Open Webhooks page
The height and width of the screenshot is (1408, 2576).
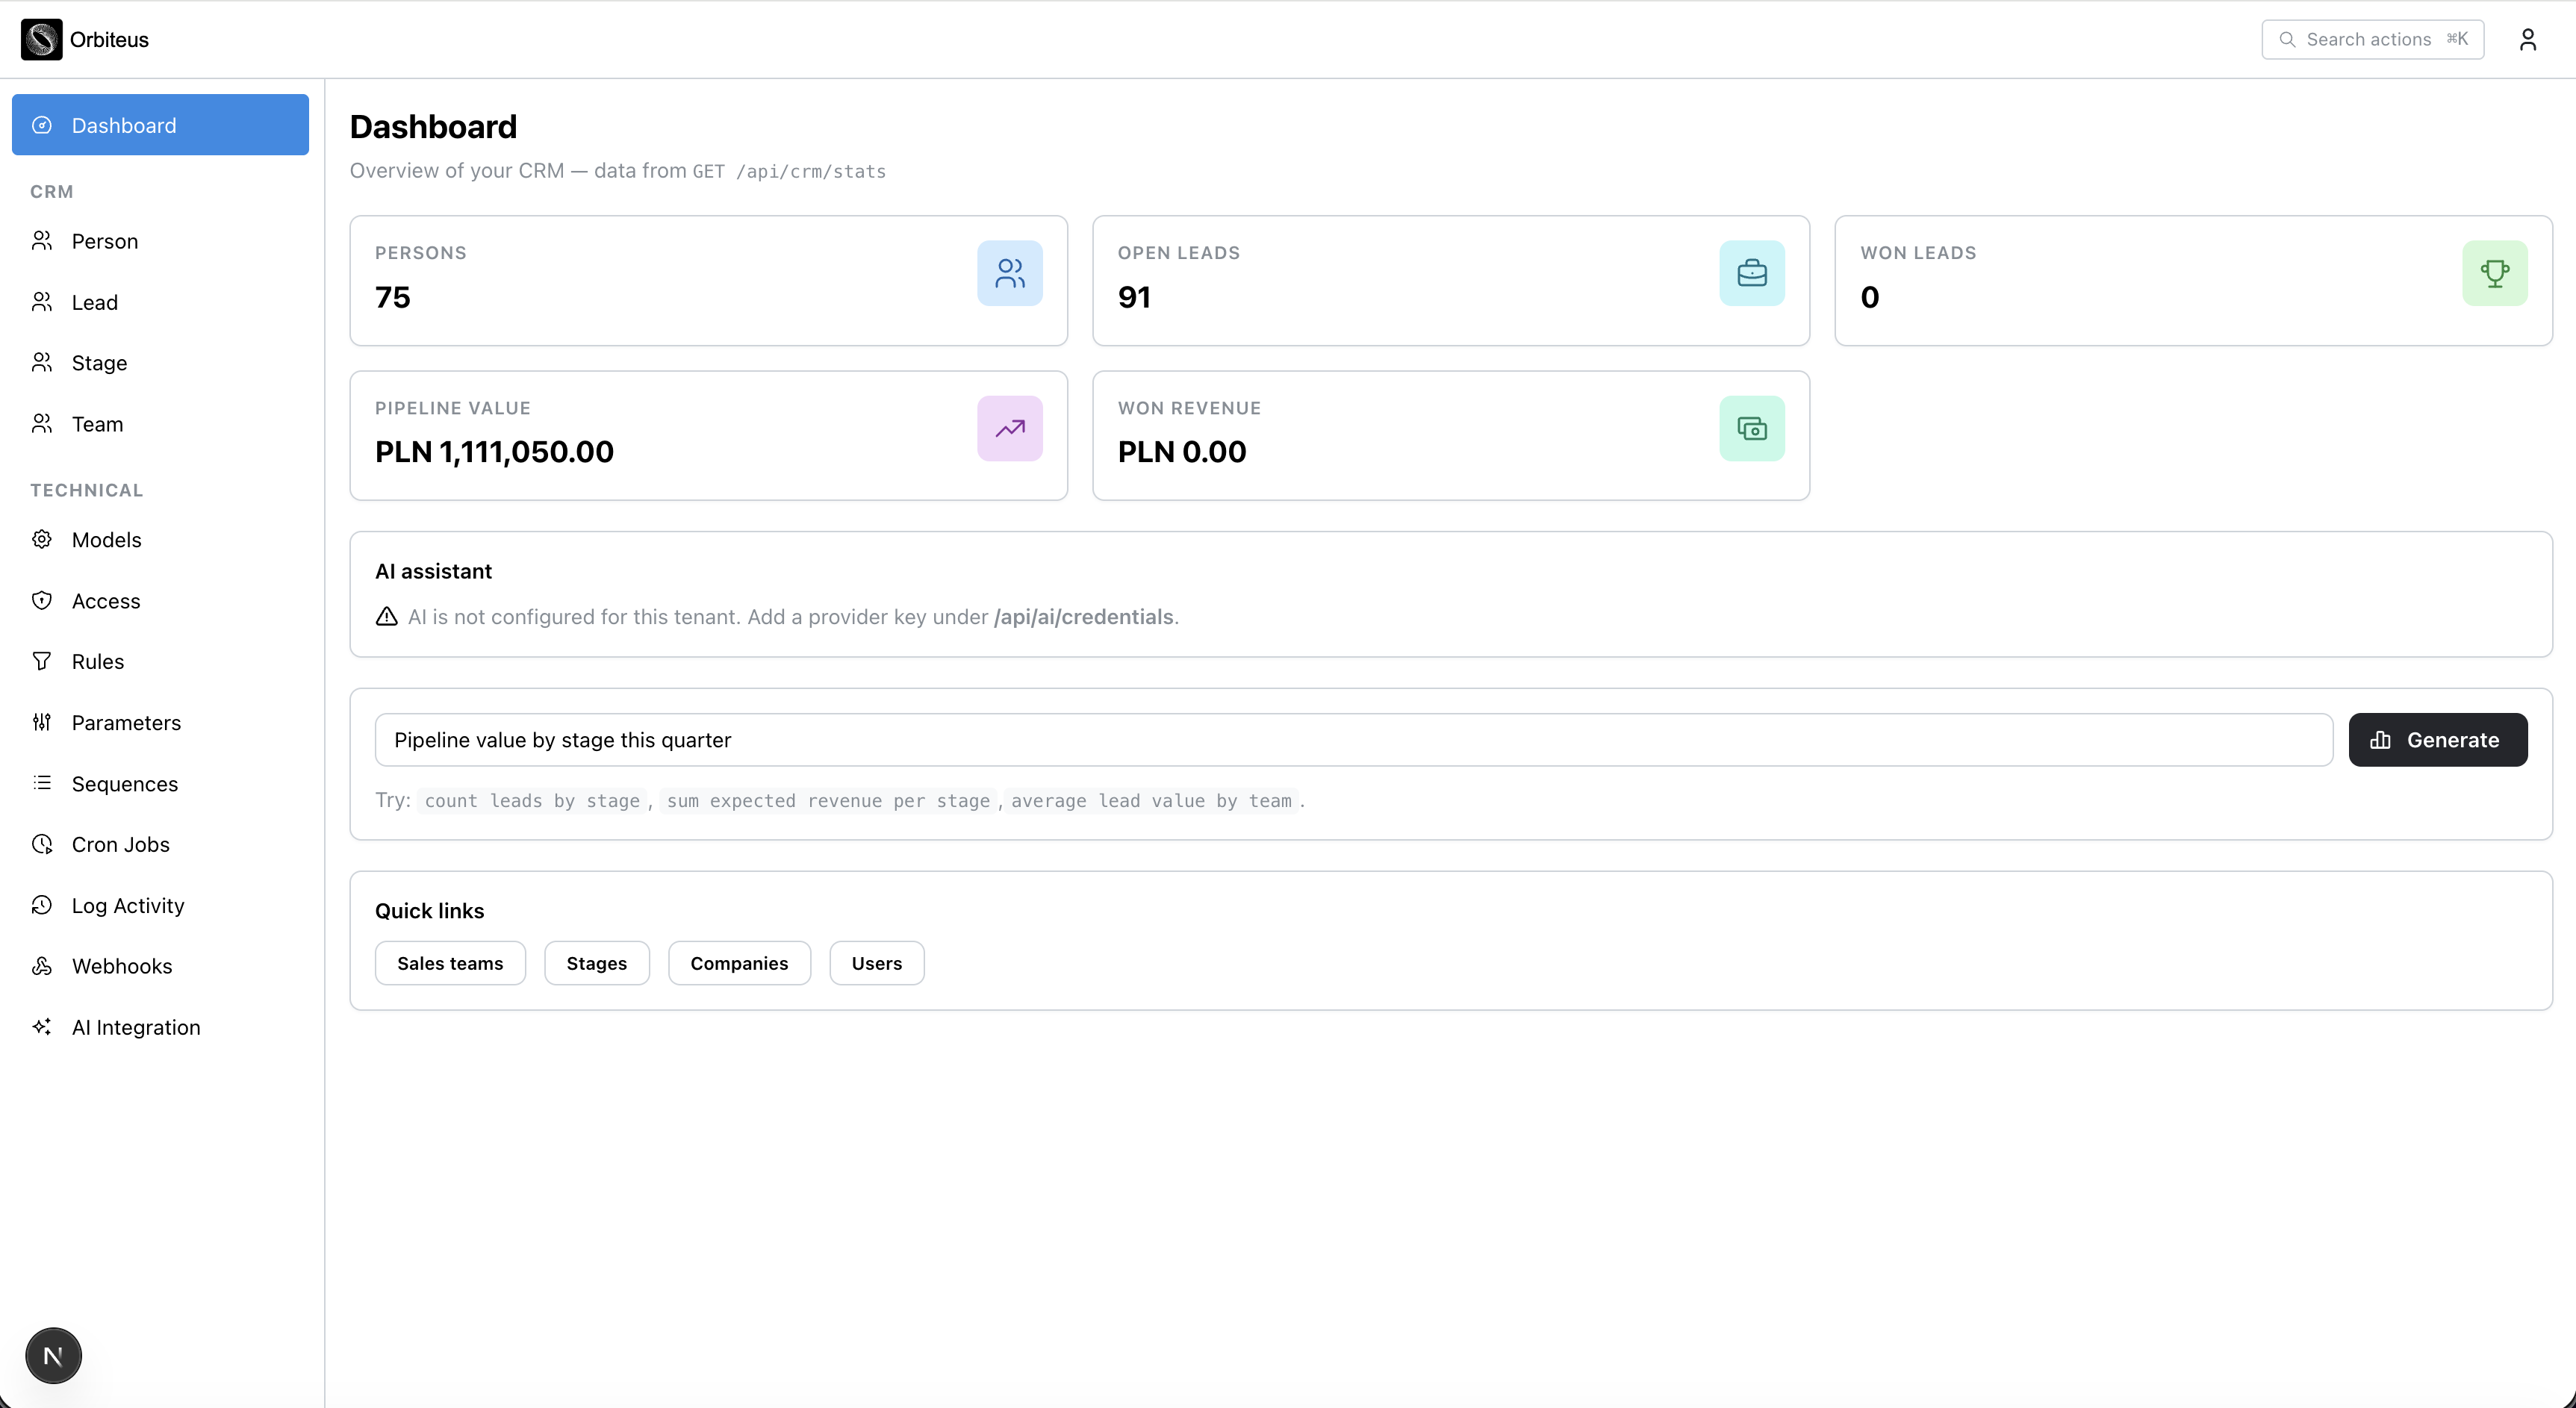tap(160, 966)
